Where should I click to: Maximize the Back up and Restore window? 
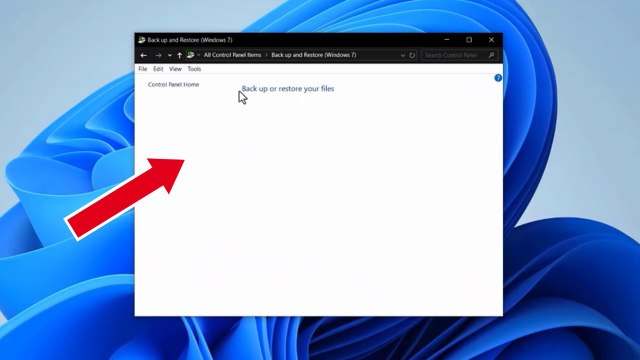click(469, 40)
